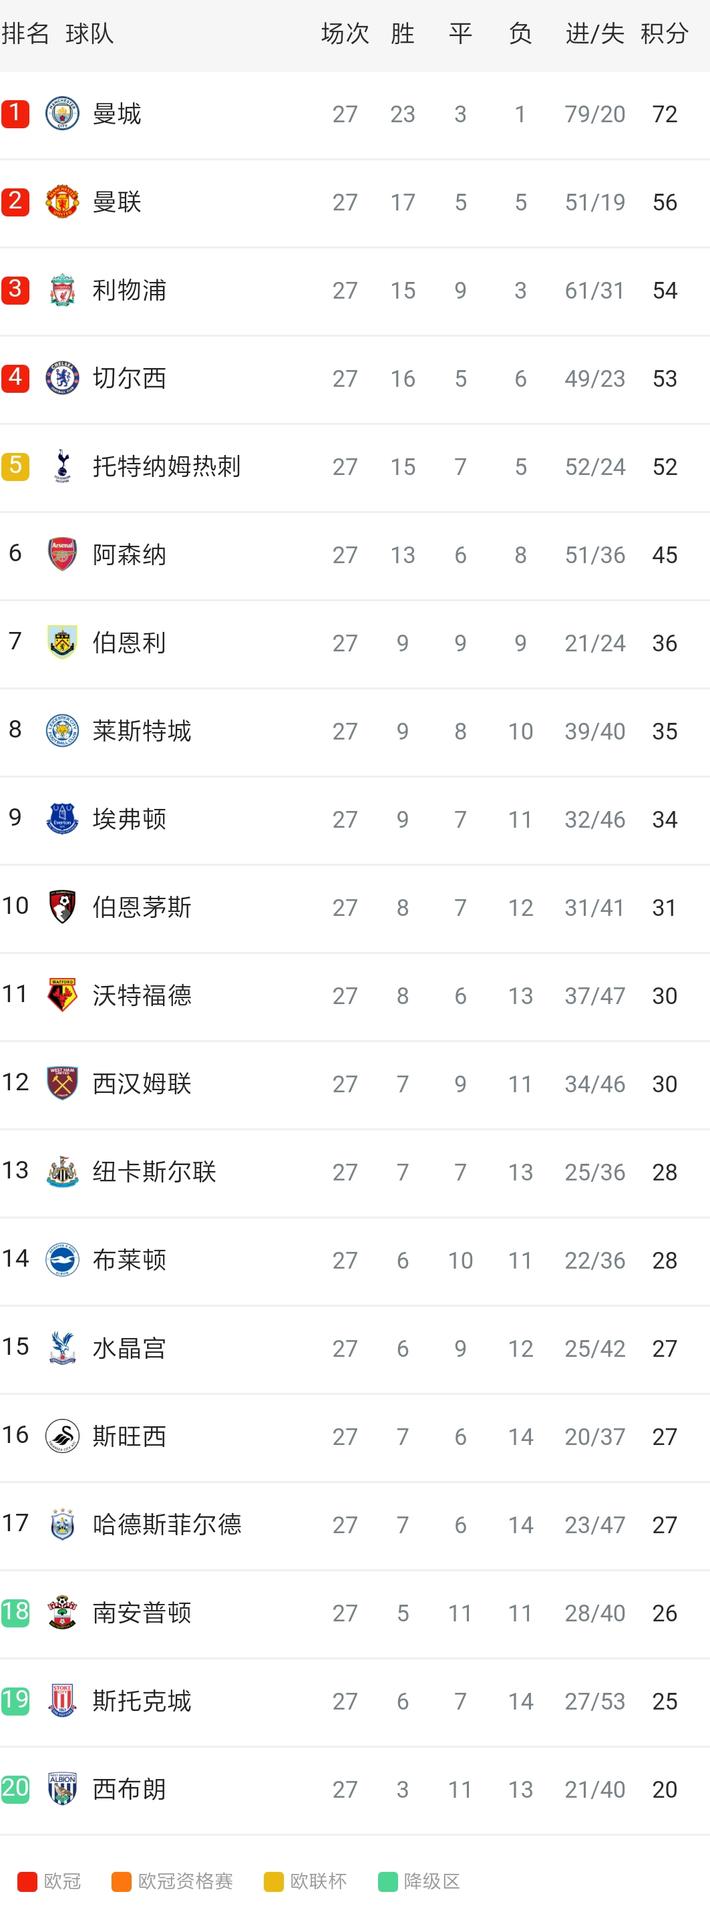710x1928 pixels.
Task: Click the 积分 points column header
Action: 665,34
